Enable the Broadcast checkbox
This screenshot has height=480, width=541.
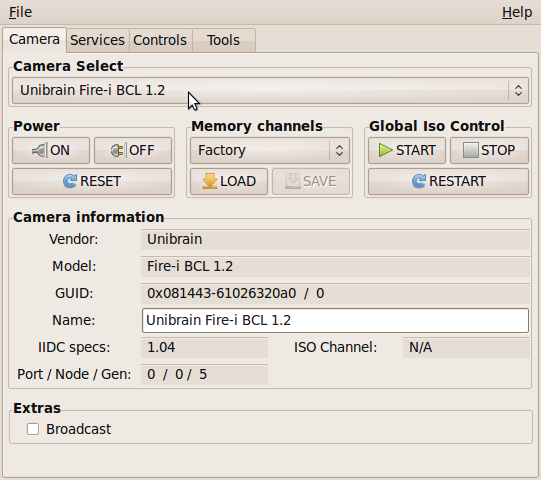(x=33, y=429)
